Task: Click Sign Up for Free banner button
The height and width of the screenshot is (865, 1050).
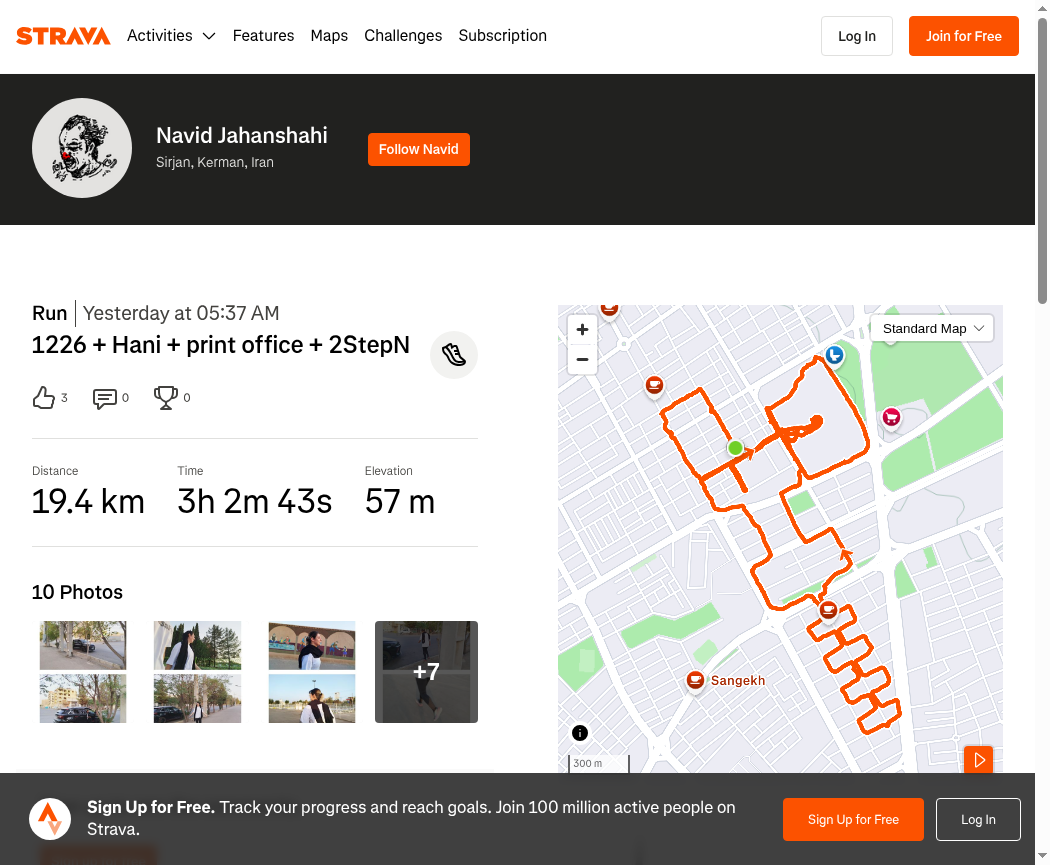Action: click(853, 819)
